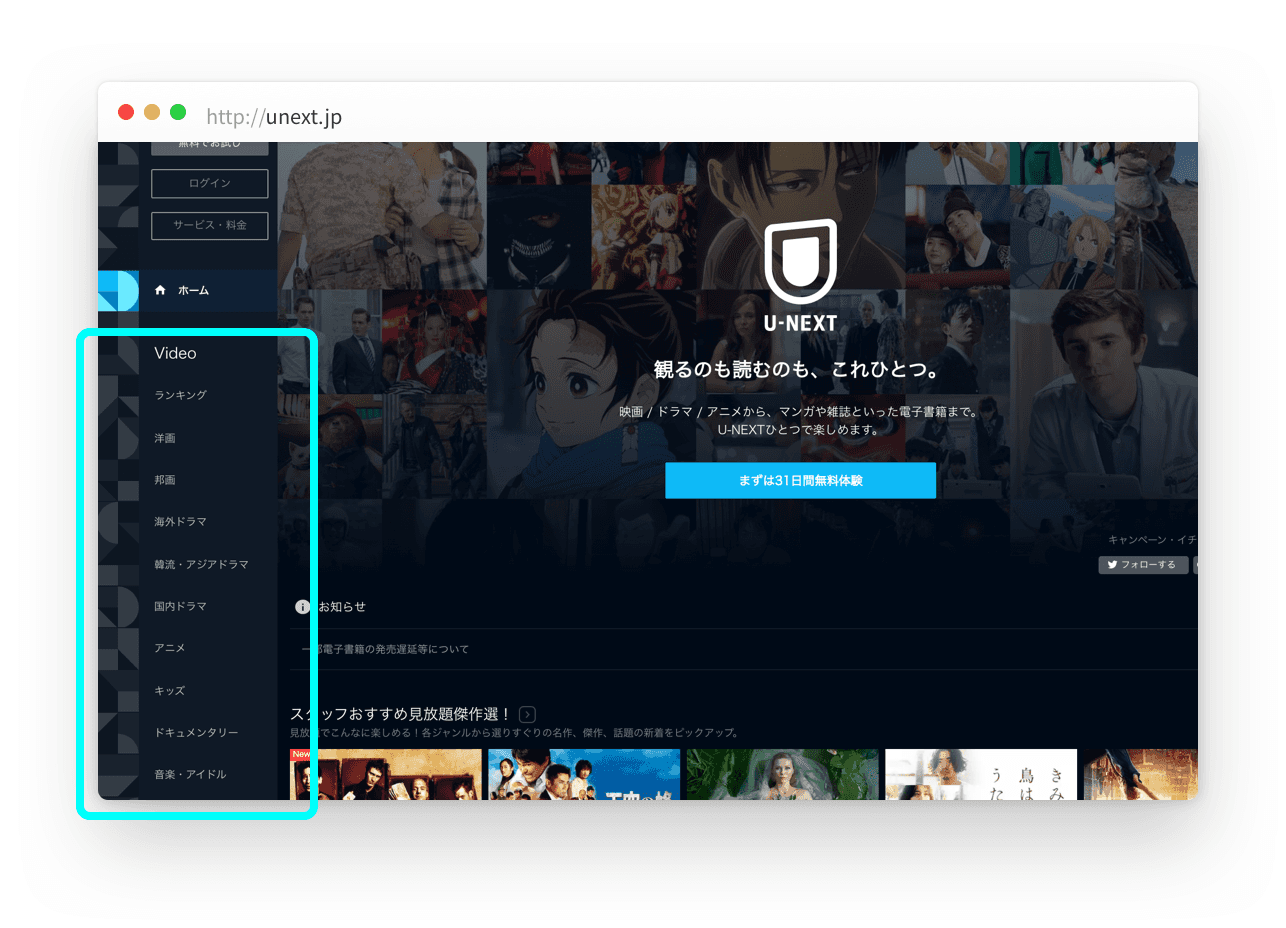This screenshot has height=928, width=1286.
Task: Click the Video heading in sidebar
Action: click(x=175, y=353)
